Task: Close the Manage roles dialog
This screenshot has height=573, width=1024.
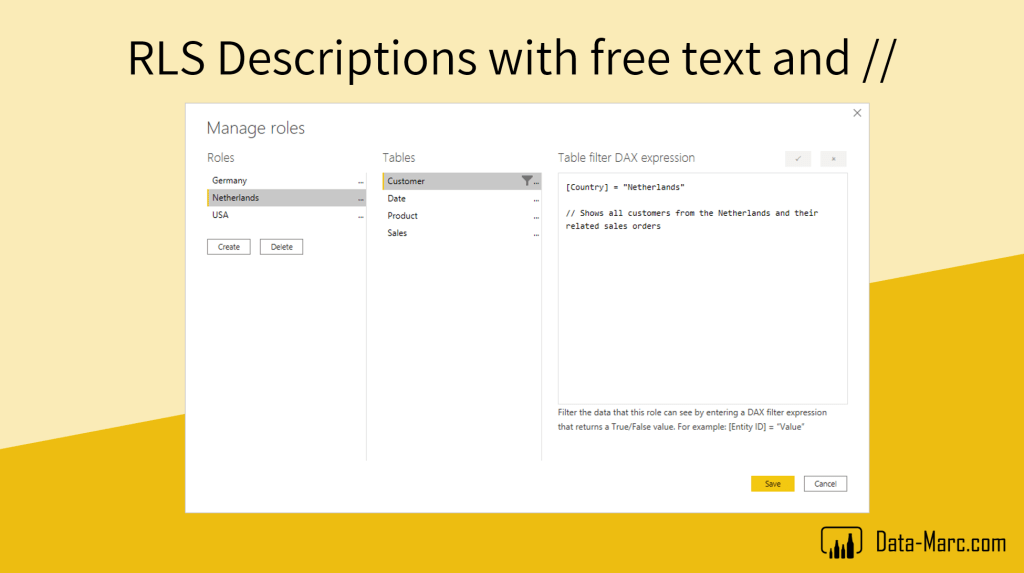Action: pos(857,113)
